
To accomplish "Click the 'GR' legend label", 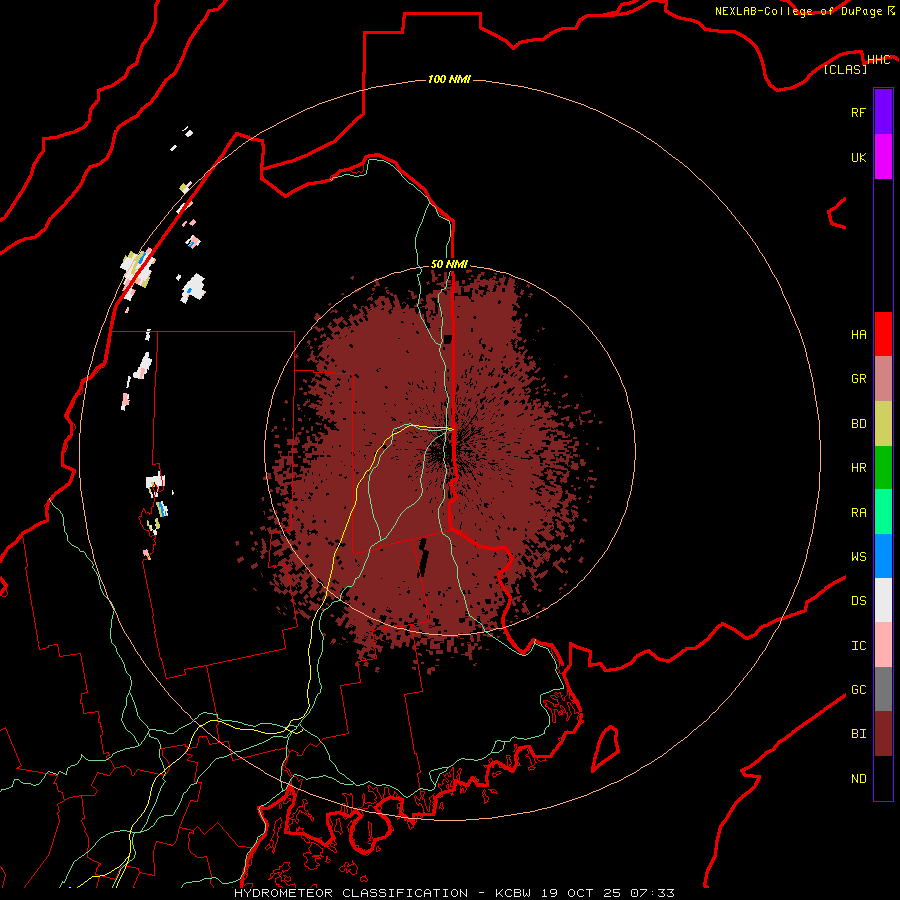I will click(858, 379).
